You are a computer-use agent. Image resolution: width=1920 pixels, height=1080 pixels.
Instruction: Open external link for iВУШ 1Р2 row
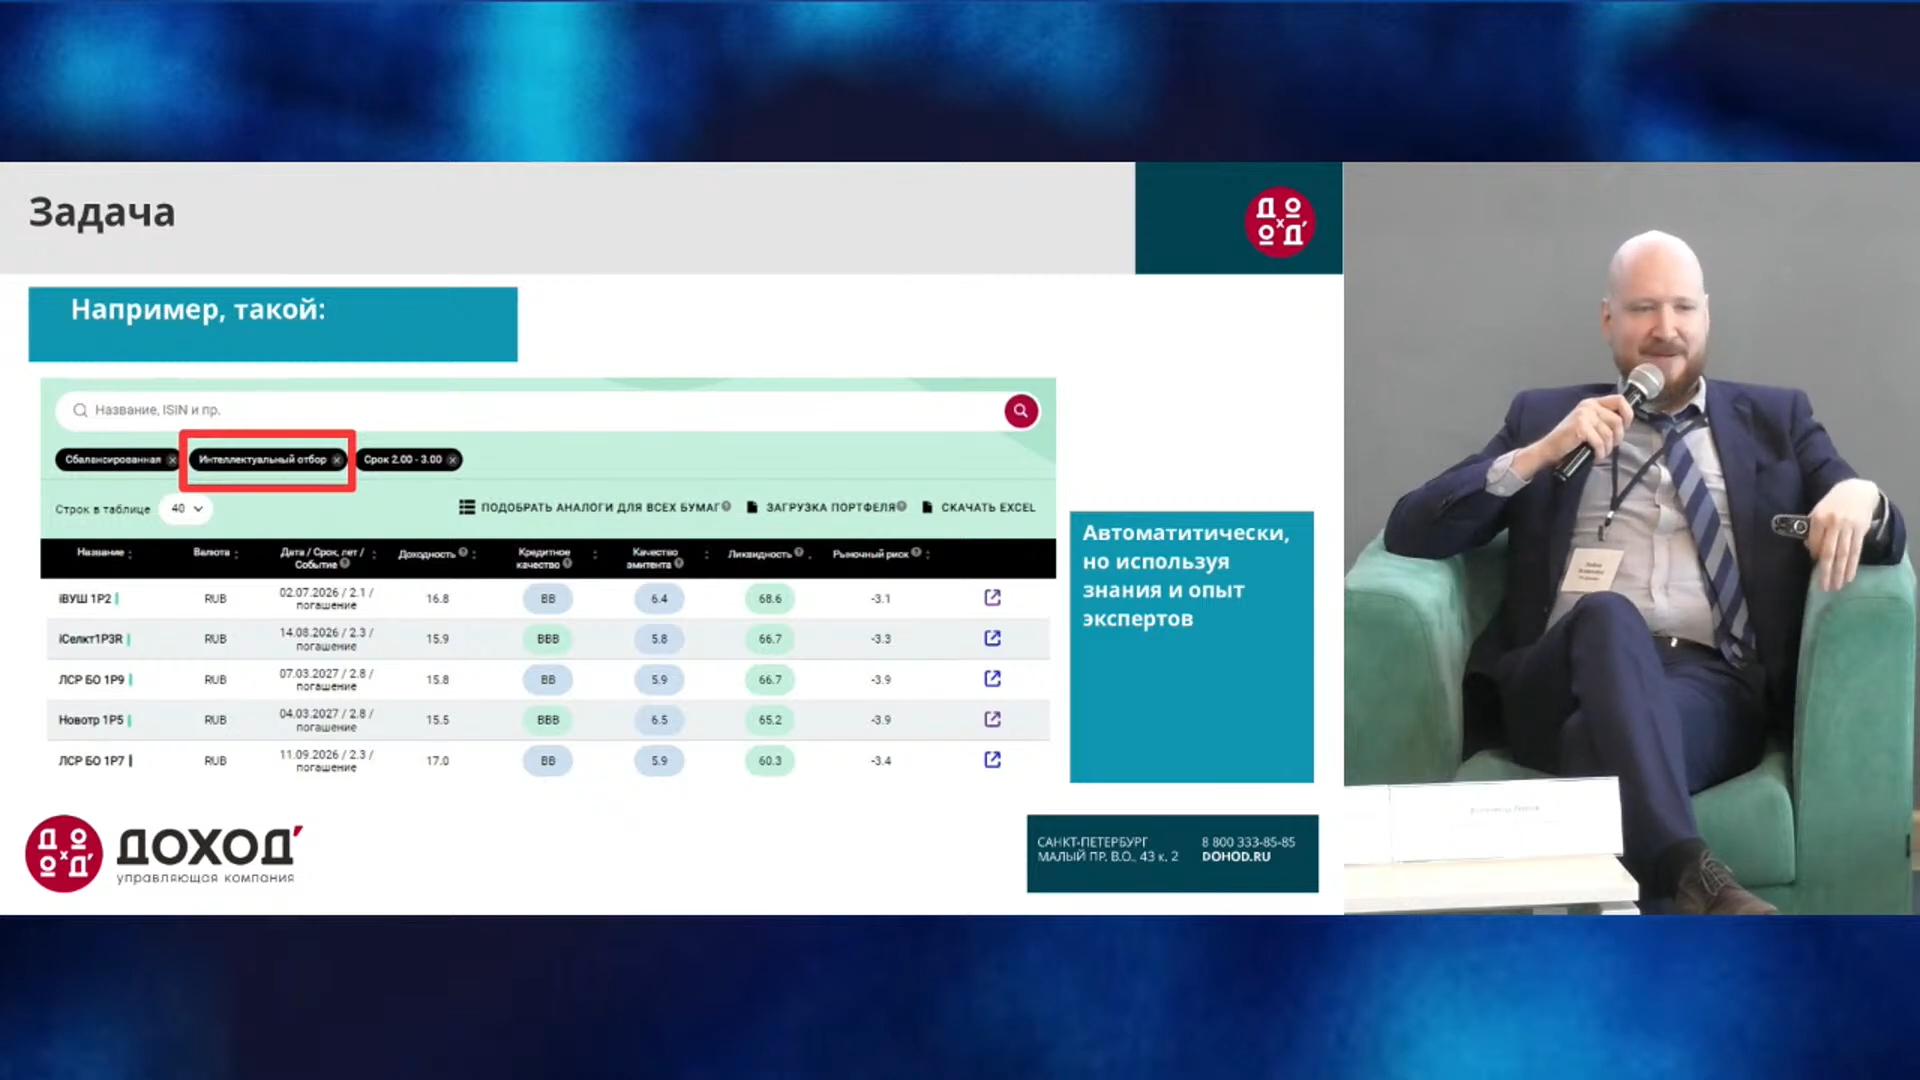(x=992, y=598)
